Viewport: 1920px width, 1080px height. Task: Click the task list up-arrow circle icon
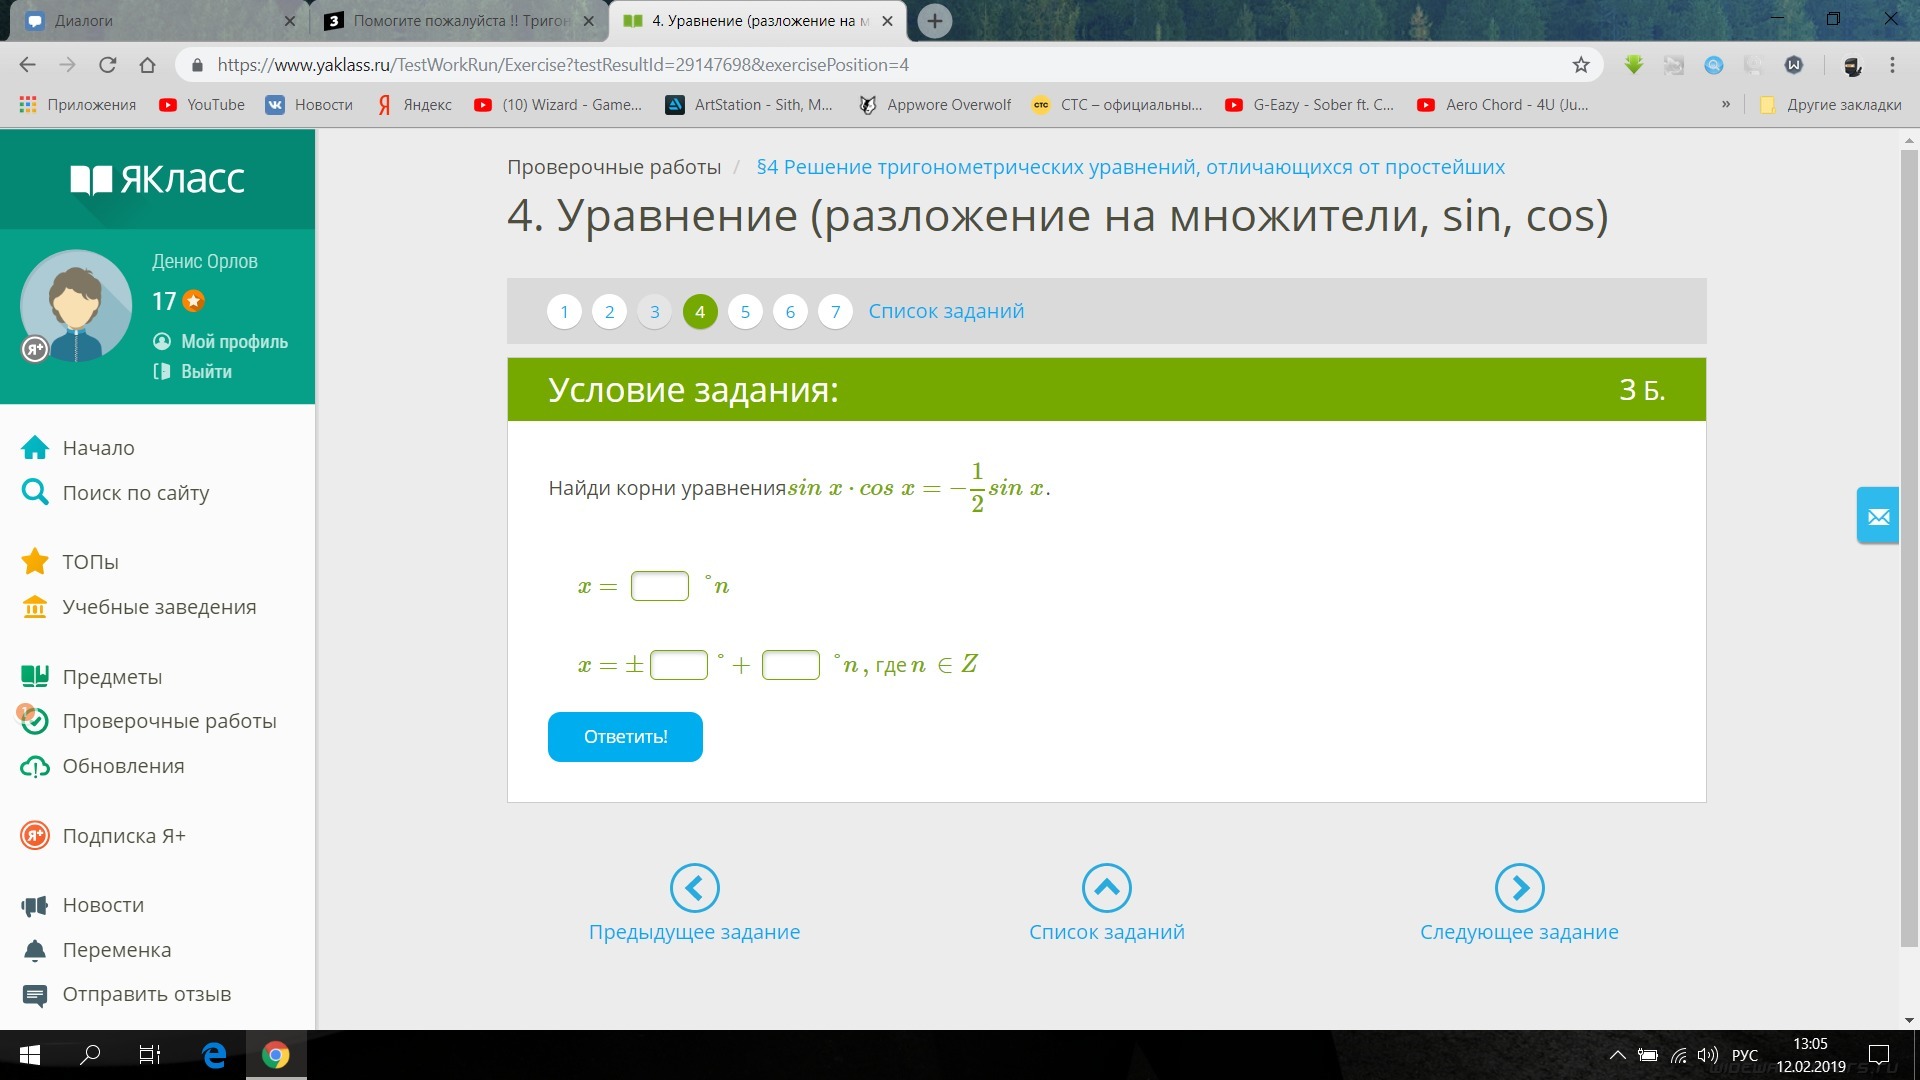pos(1106,888)
